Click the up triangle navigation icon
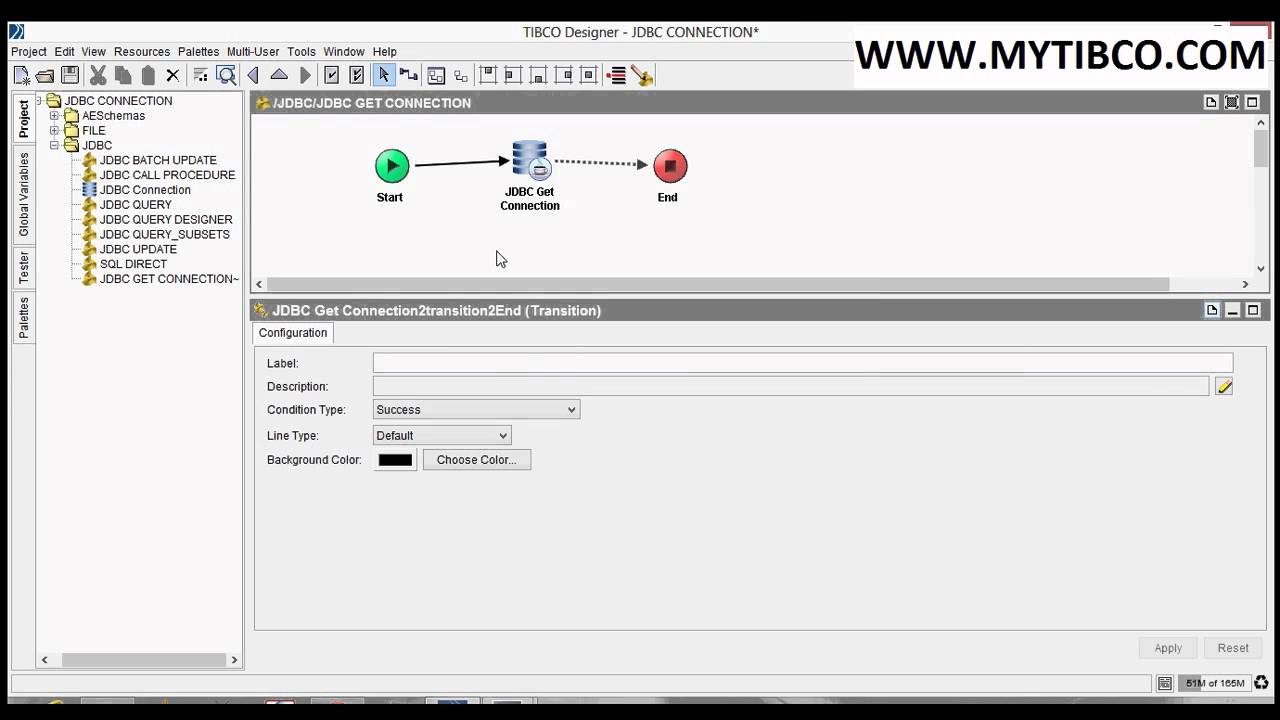 (x=279, y=75)
